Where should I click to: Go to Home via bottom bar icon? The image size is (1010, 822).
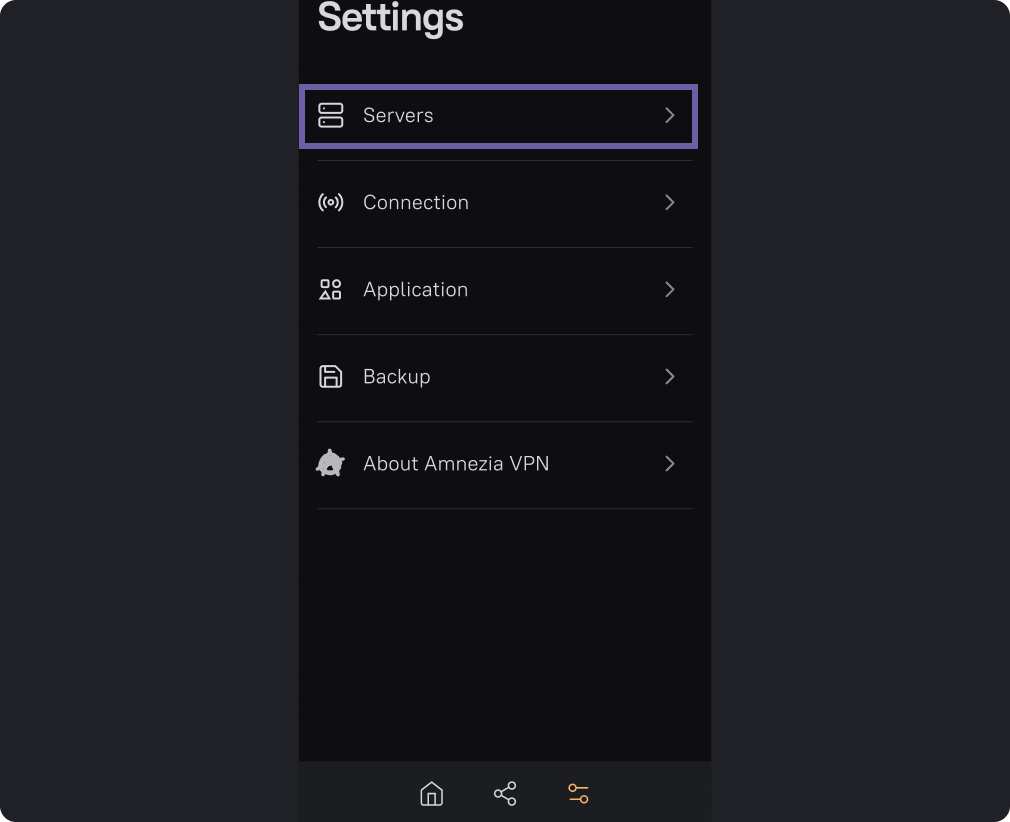tap(431, 794)
